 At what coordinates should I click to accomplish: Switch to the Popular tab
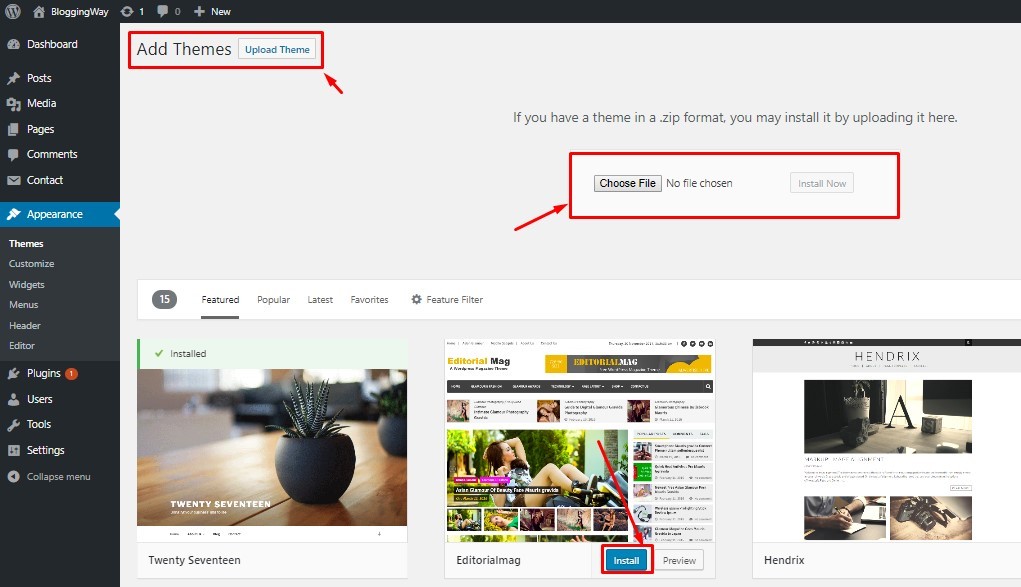pos(273,300)
